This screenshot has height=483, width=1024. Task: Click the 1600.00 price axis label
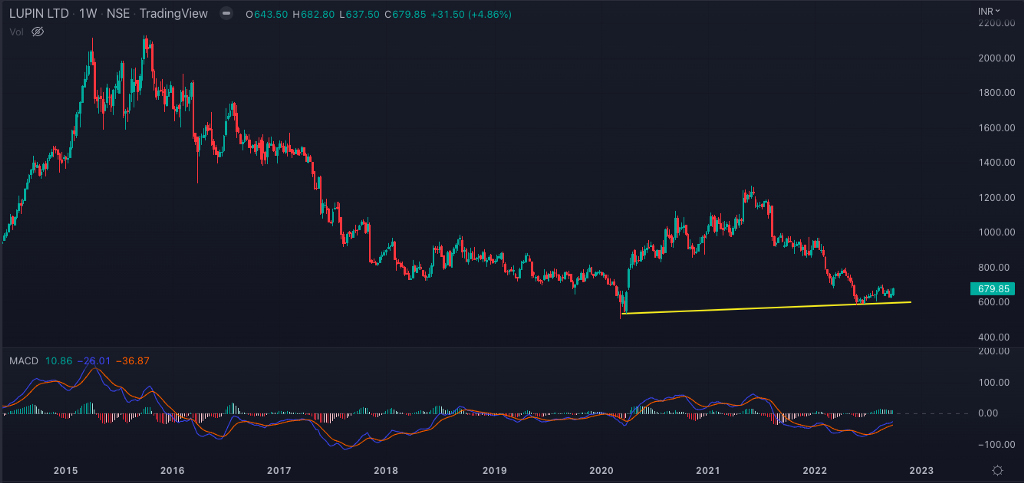click(x=996, y=128)
